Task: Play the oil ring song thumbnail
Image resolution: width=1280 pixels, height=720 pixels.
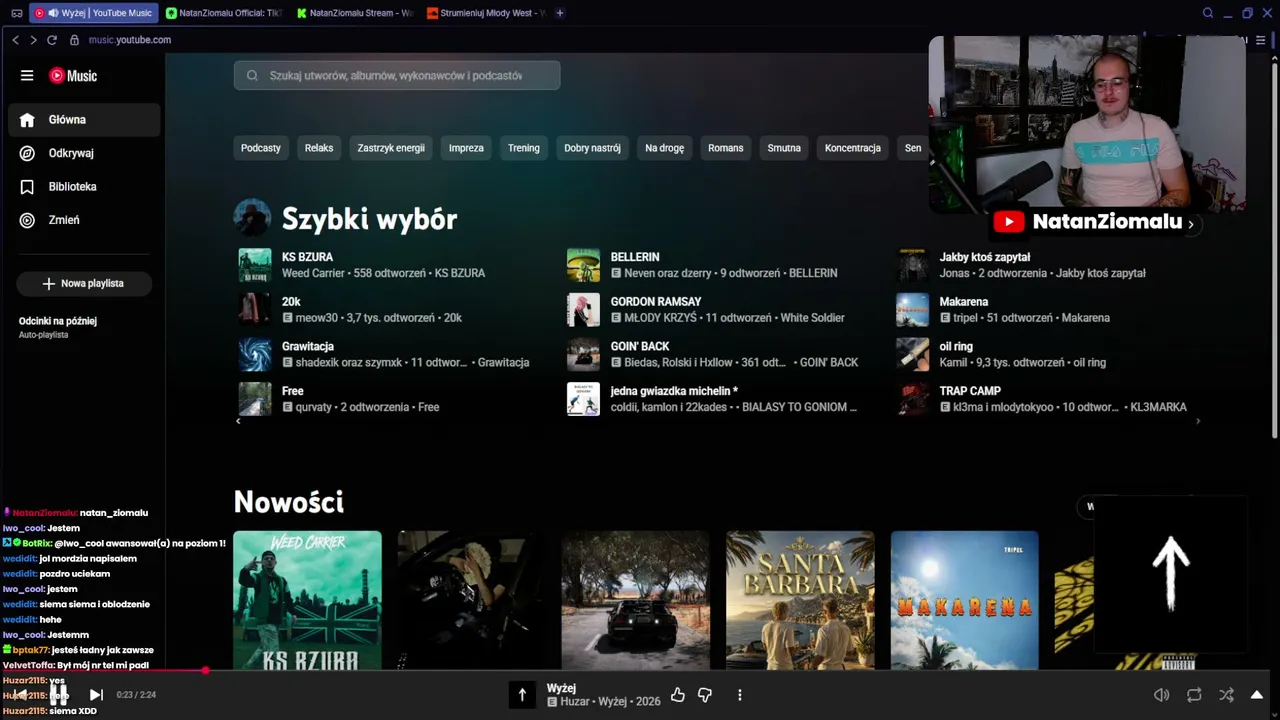Action: tap(912, 354)
